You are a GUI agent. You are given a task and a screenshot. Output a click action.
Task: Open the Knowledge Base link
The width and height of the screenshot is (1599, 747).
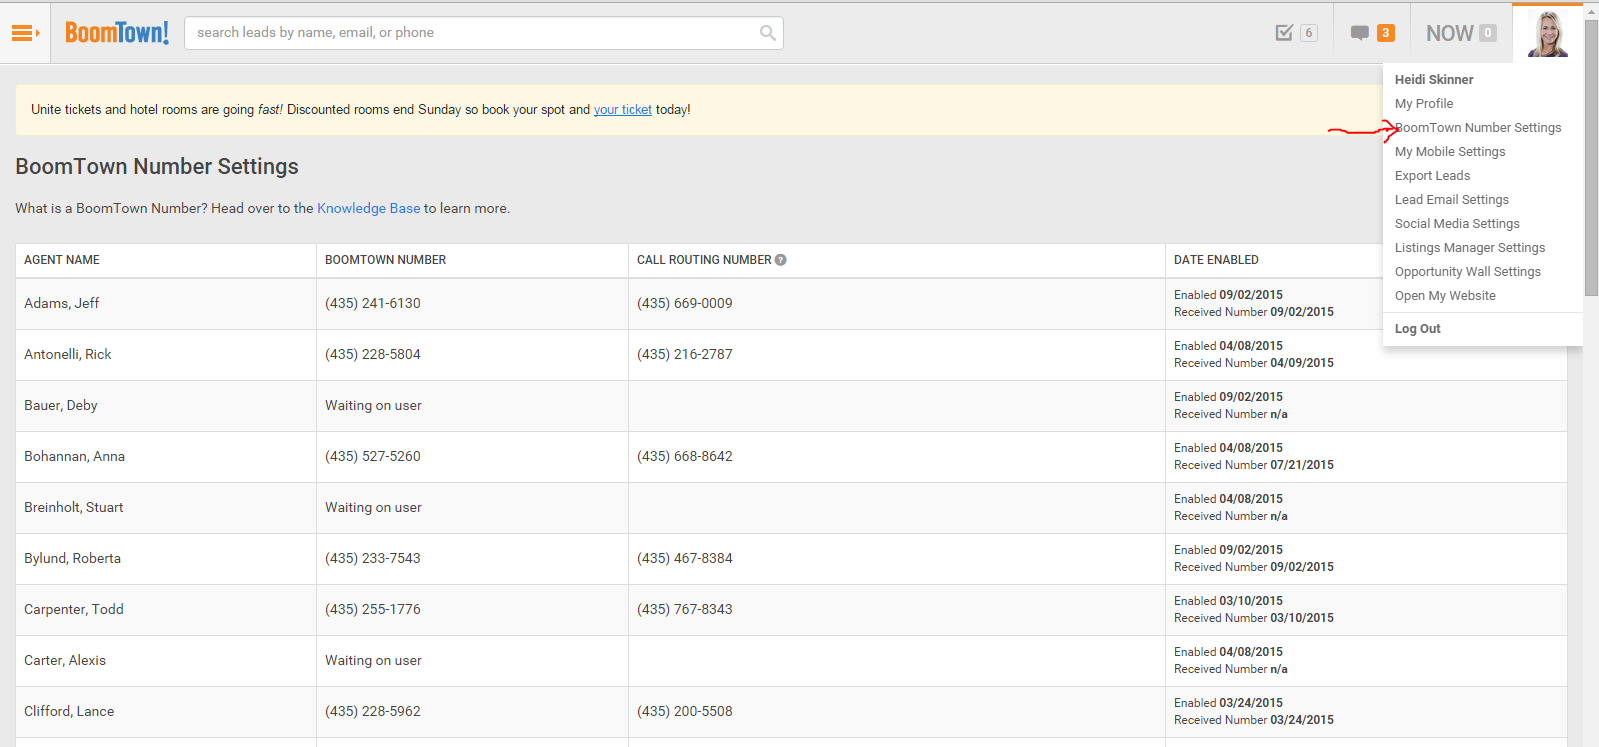pos(369,208)
